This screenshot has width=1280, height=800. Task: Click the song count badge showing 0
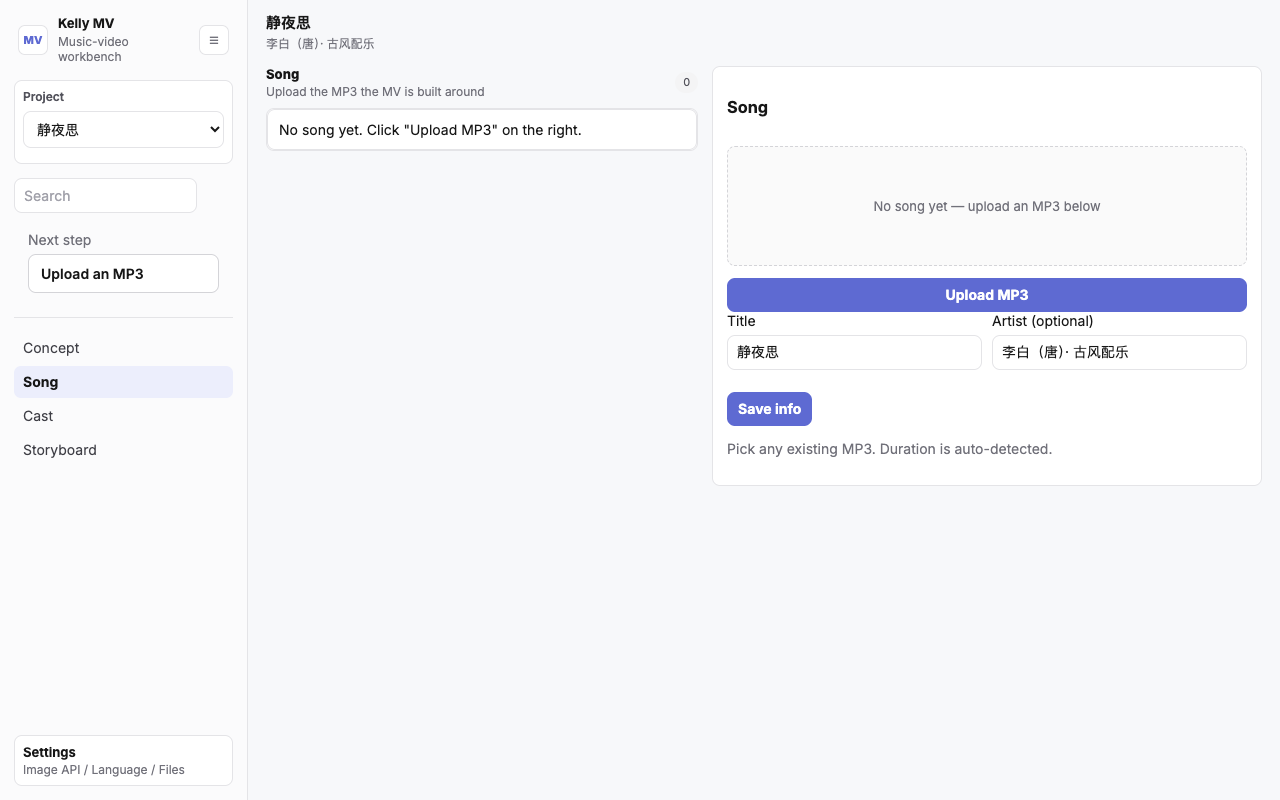pos(686,82)
